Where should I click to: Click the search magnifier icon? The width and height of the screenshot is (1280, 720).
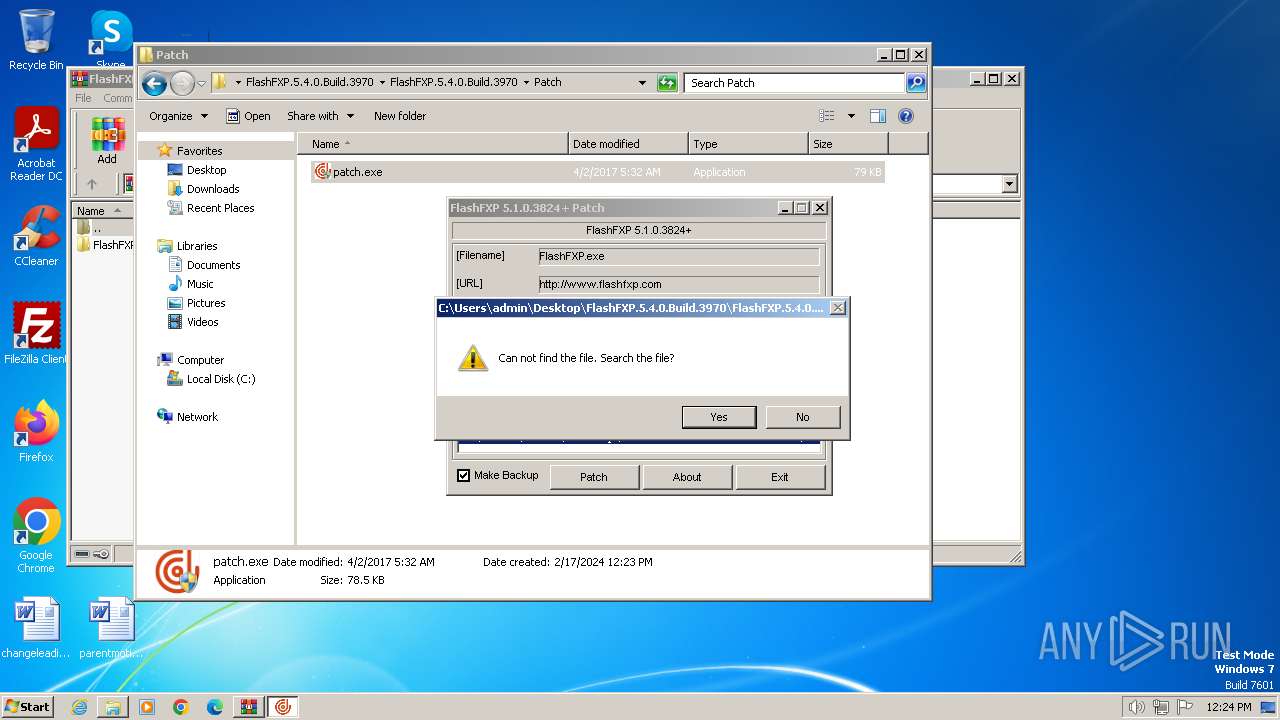coord(916,83)
